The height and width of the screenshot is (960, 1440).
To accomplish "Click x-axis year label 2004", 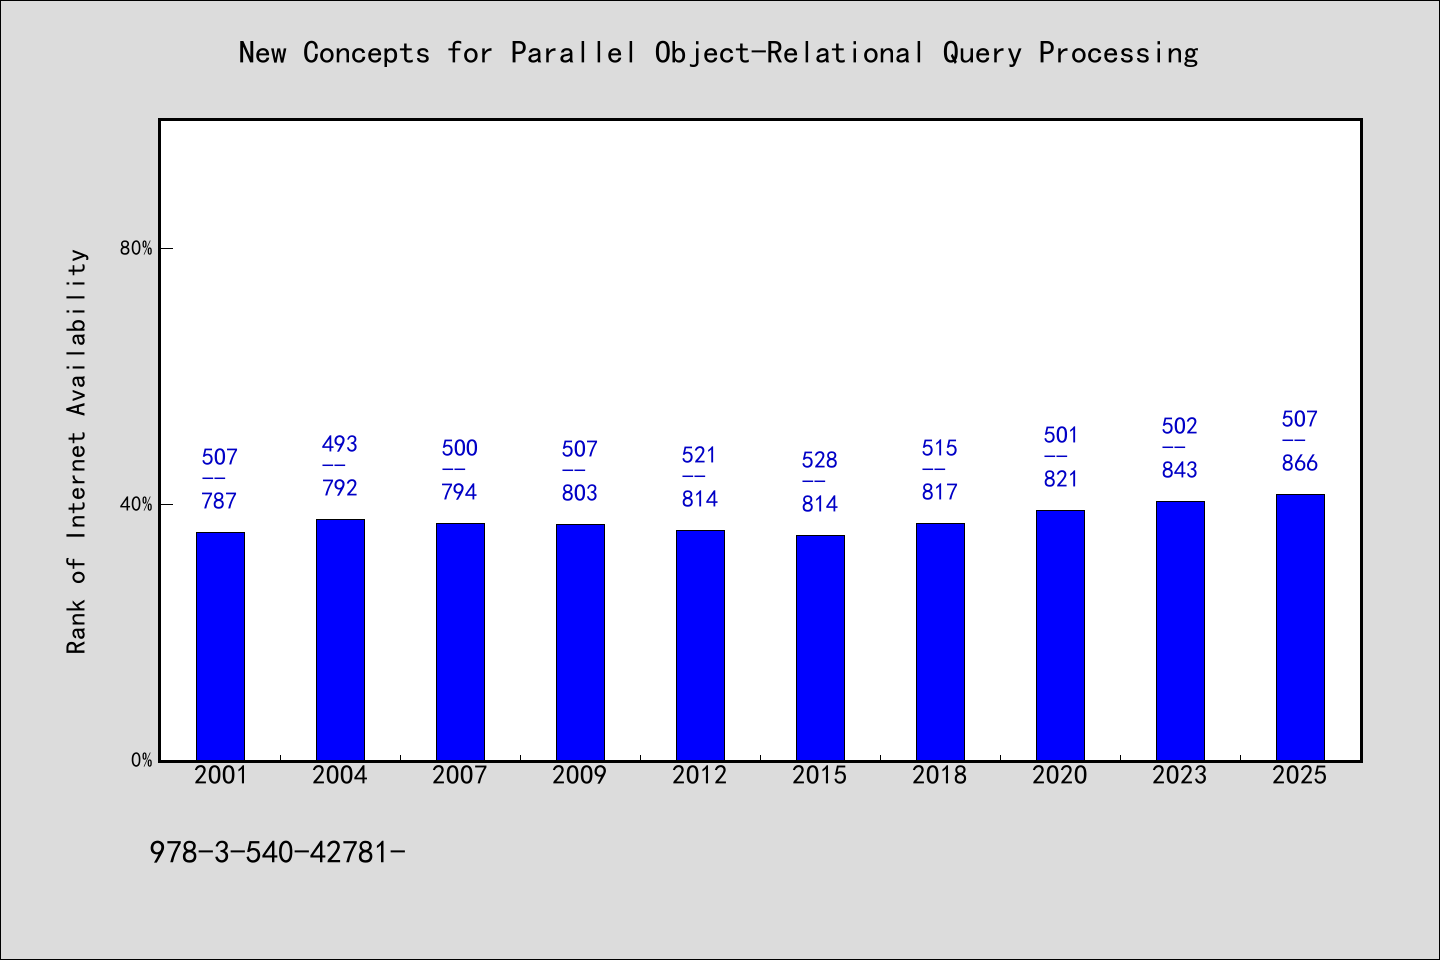I will click(x=340, y=775).
